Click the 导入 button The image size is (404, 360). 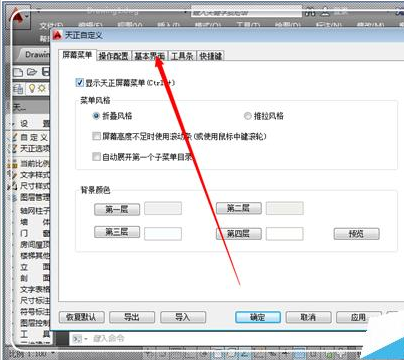[183, 317]
